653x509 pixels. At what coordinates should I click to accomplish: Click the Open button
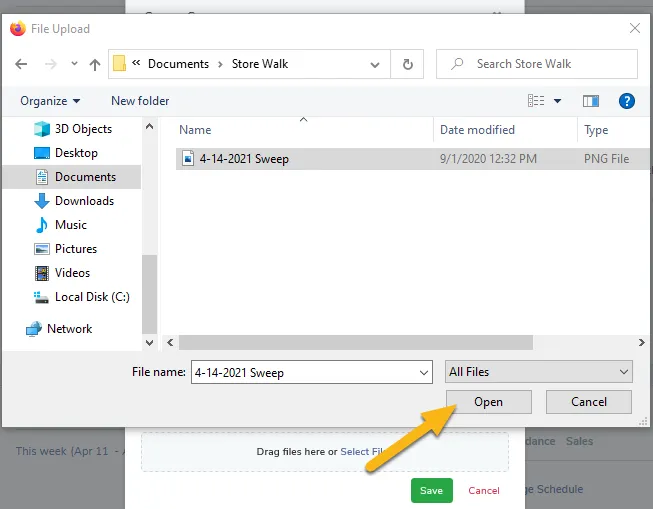pos(489,402)
